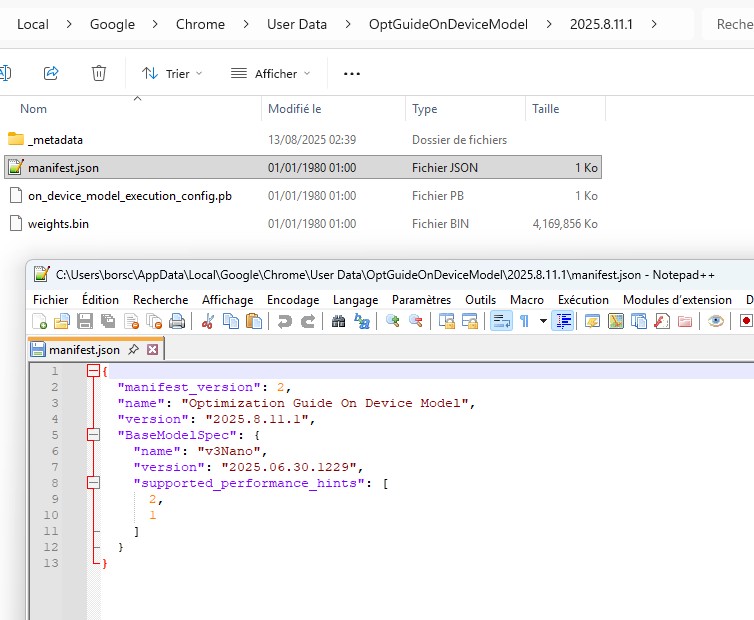Click the Close All documents toolbar icon
This screenshot has width=754, height=620.
(x=154, y=321)
